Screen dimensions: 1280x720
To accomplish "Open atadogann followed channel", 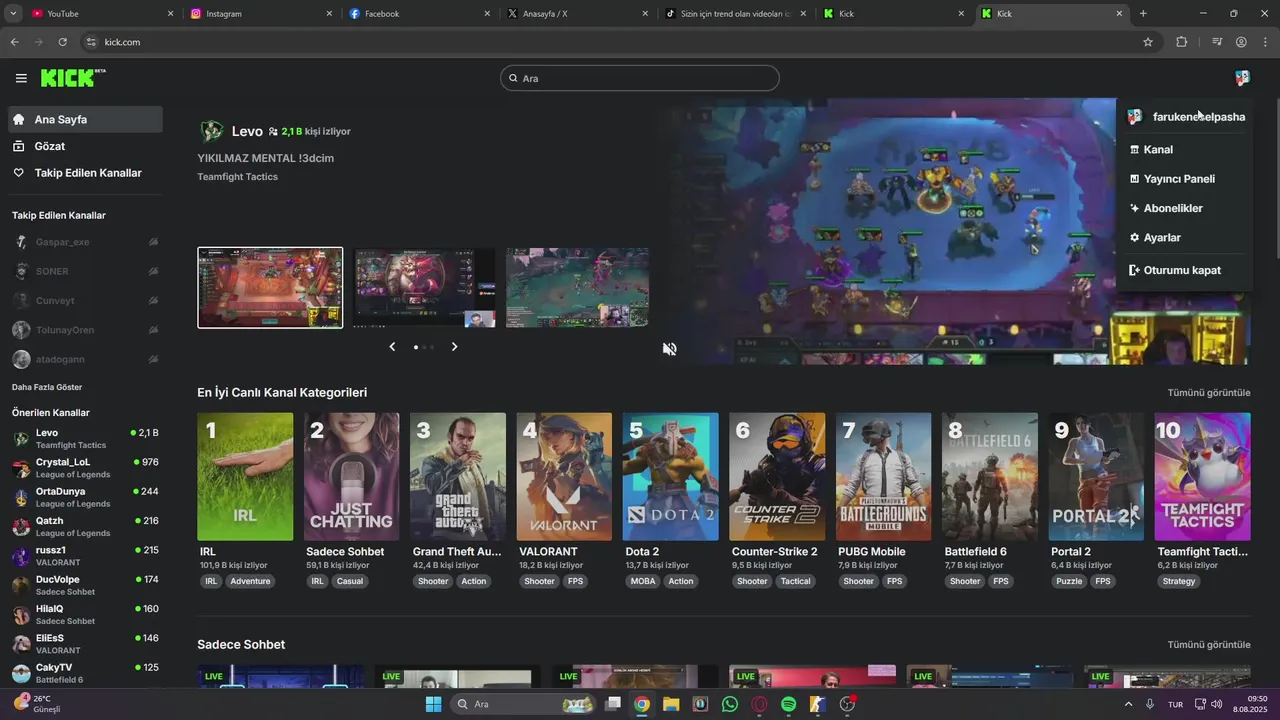I will coord(85,359).
